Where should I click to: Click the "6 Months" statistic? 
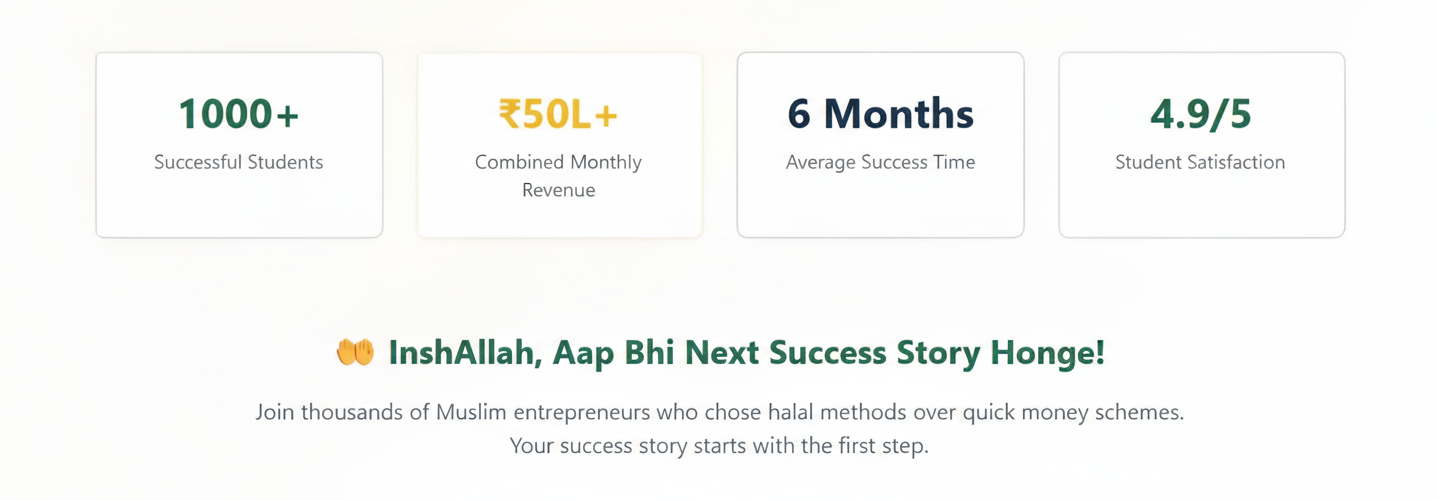tap(880, 115)
